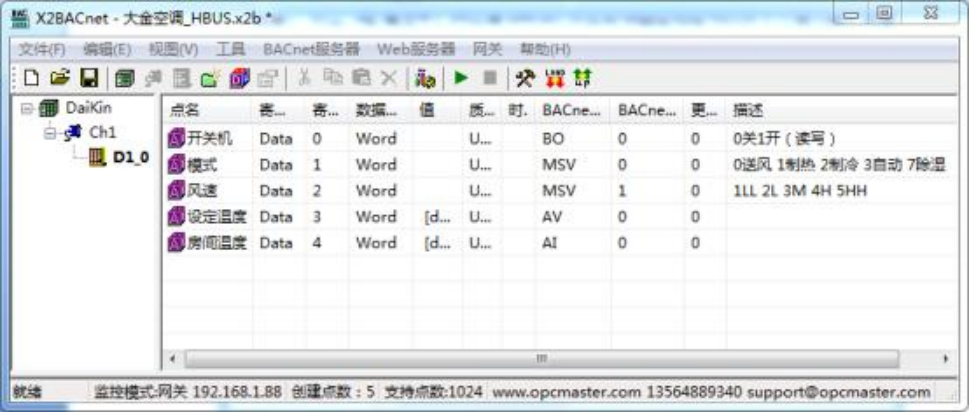The image size is (969, 412).
Task: Paste from clipboard toolbar icon
Action: click(x=361, y=78)
